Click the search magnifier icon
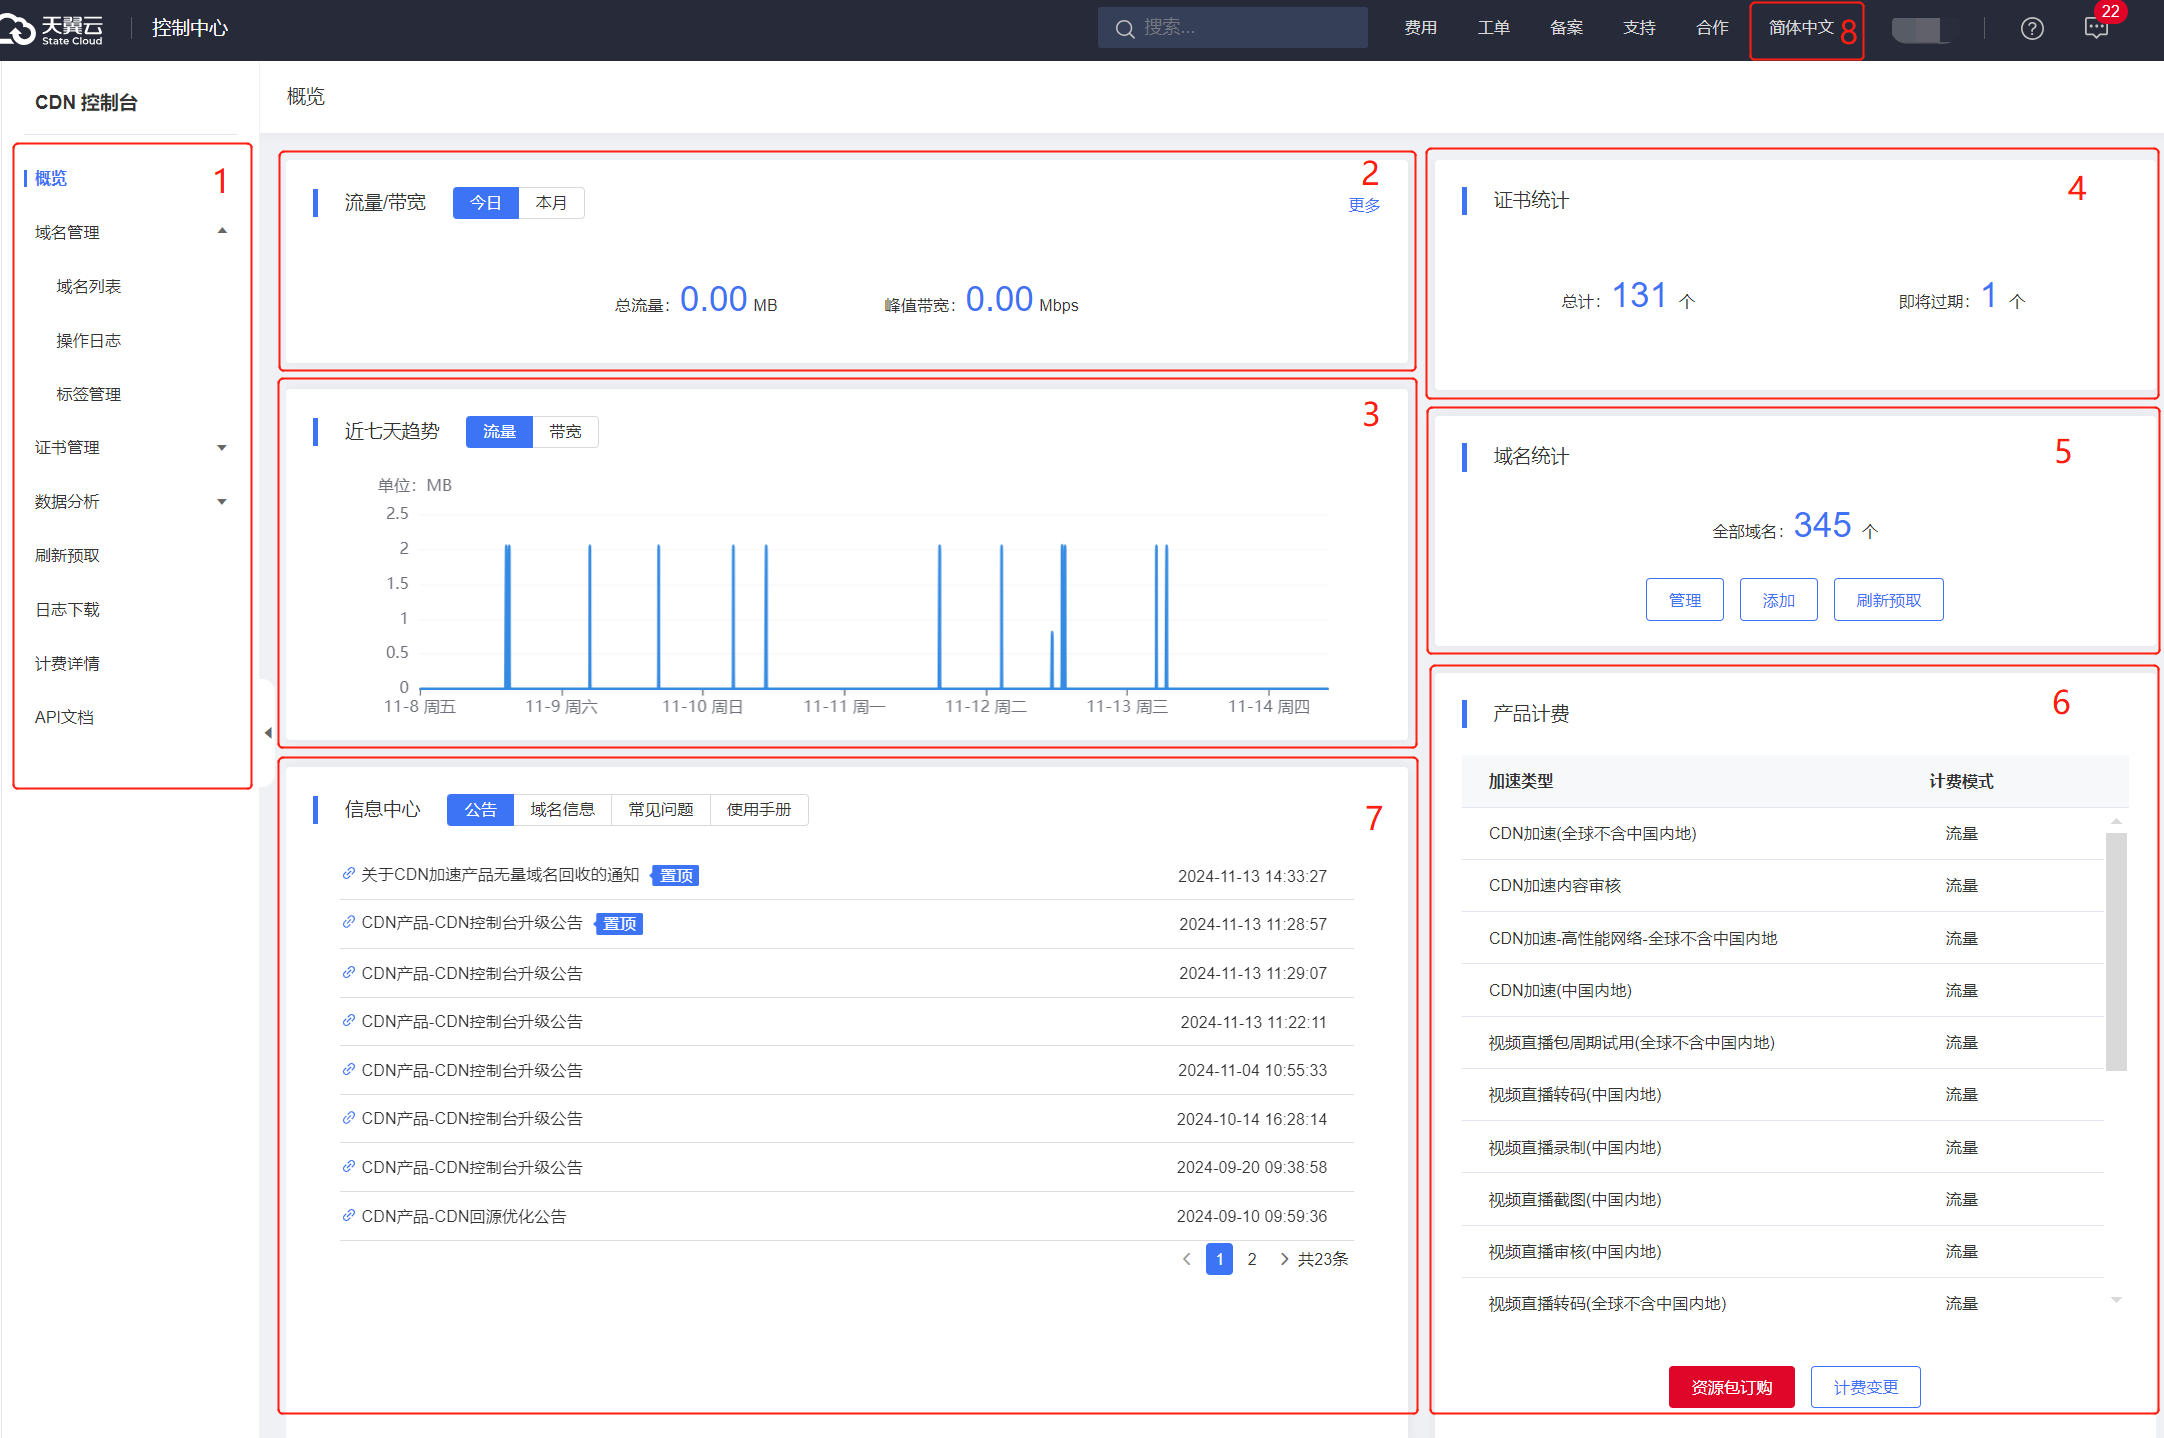 click(1124, 29)
